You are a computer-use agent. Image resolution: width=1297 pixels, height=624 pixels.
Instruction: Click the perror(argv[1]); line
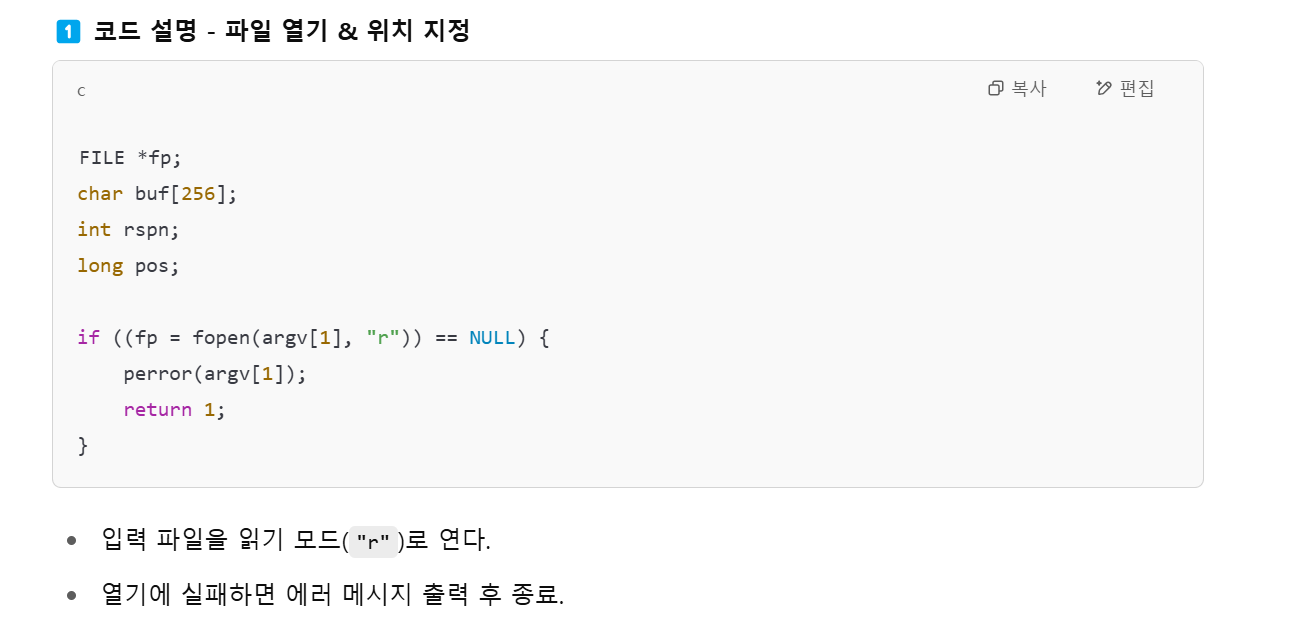215,374
